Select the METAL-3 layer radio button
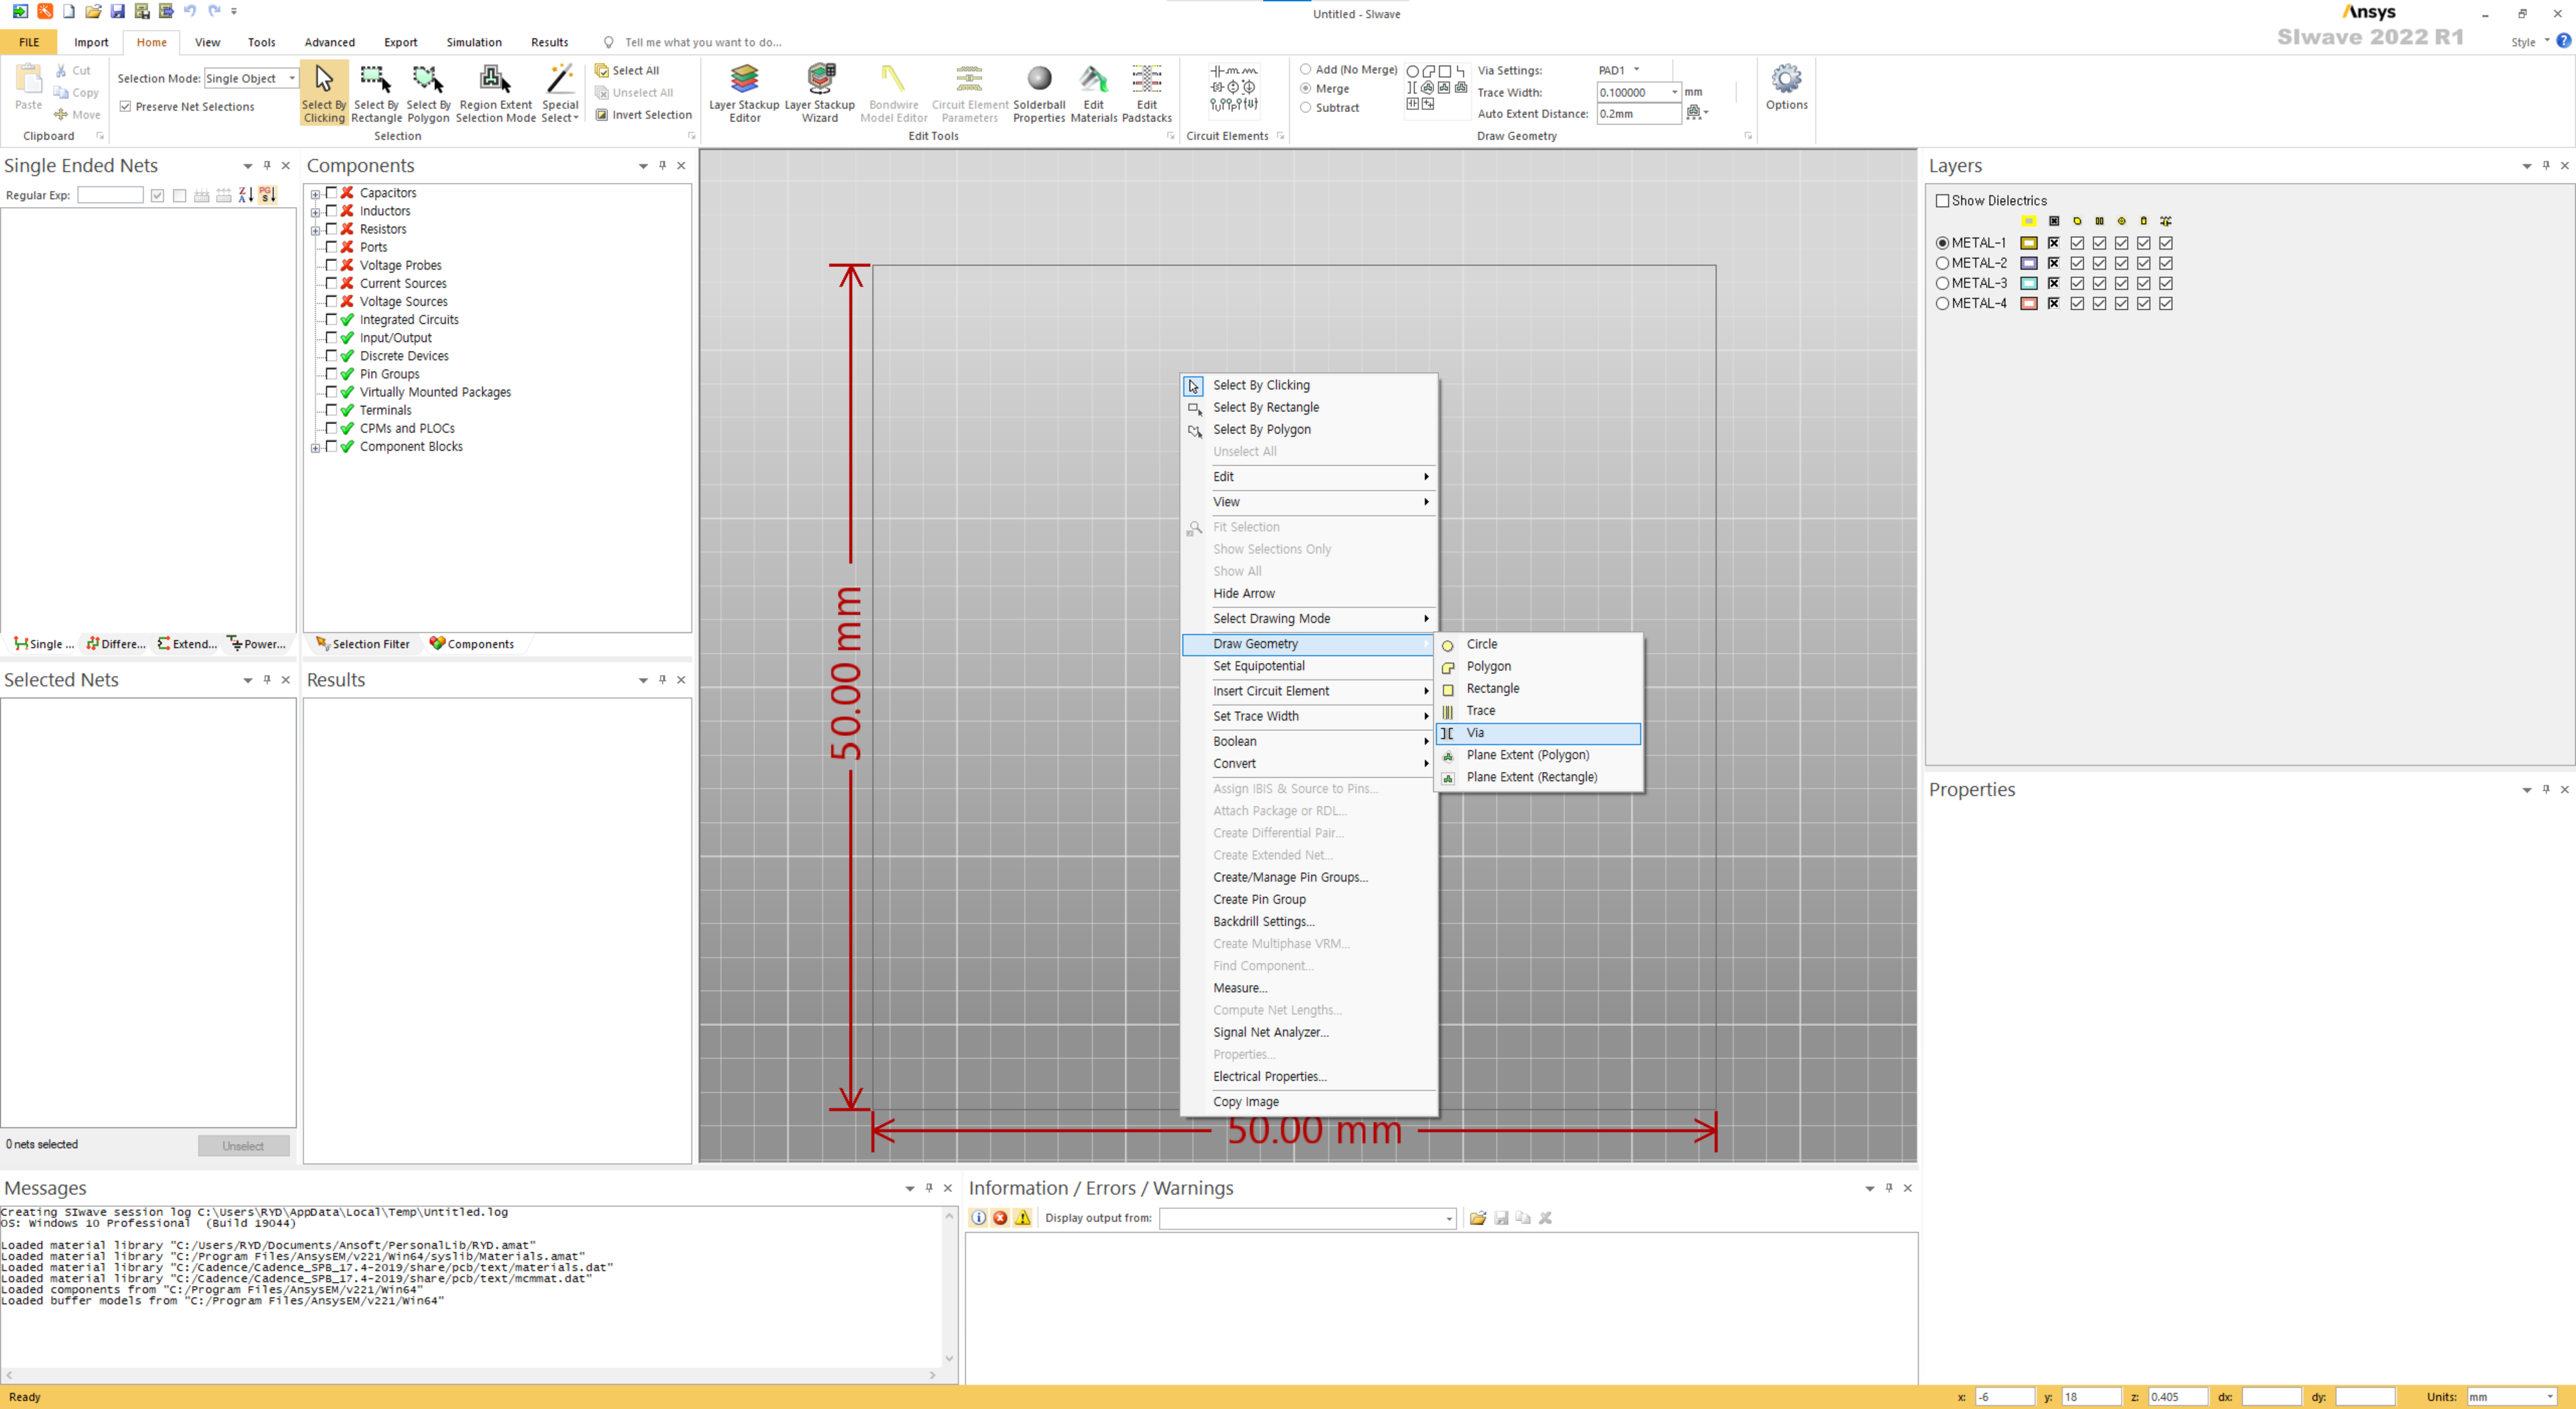This screenshot has height=1409, width=2576. pyautogui.click(x=1942, y=283)
